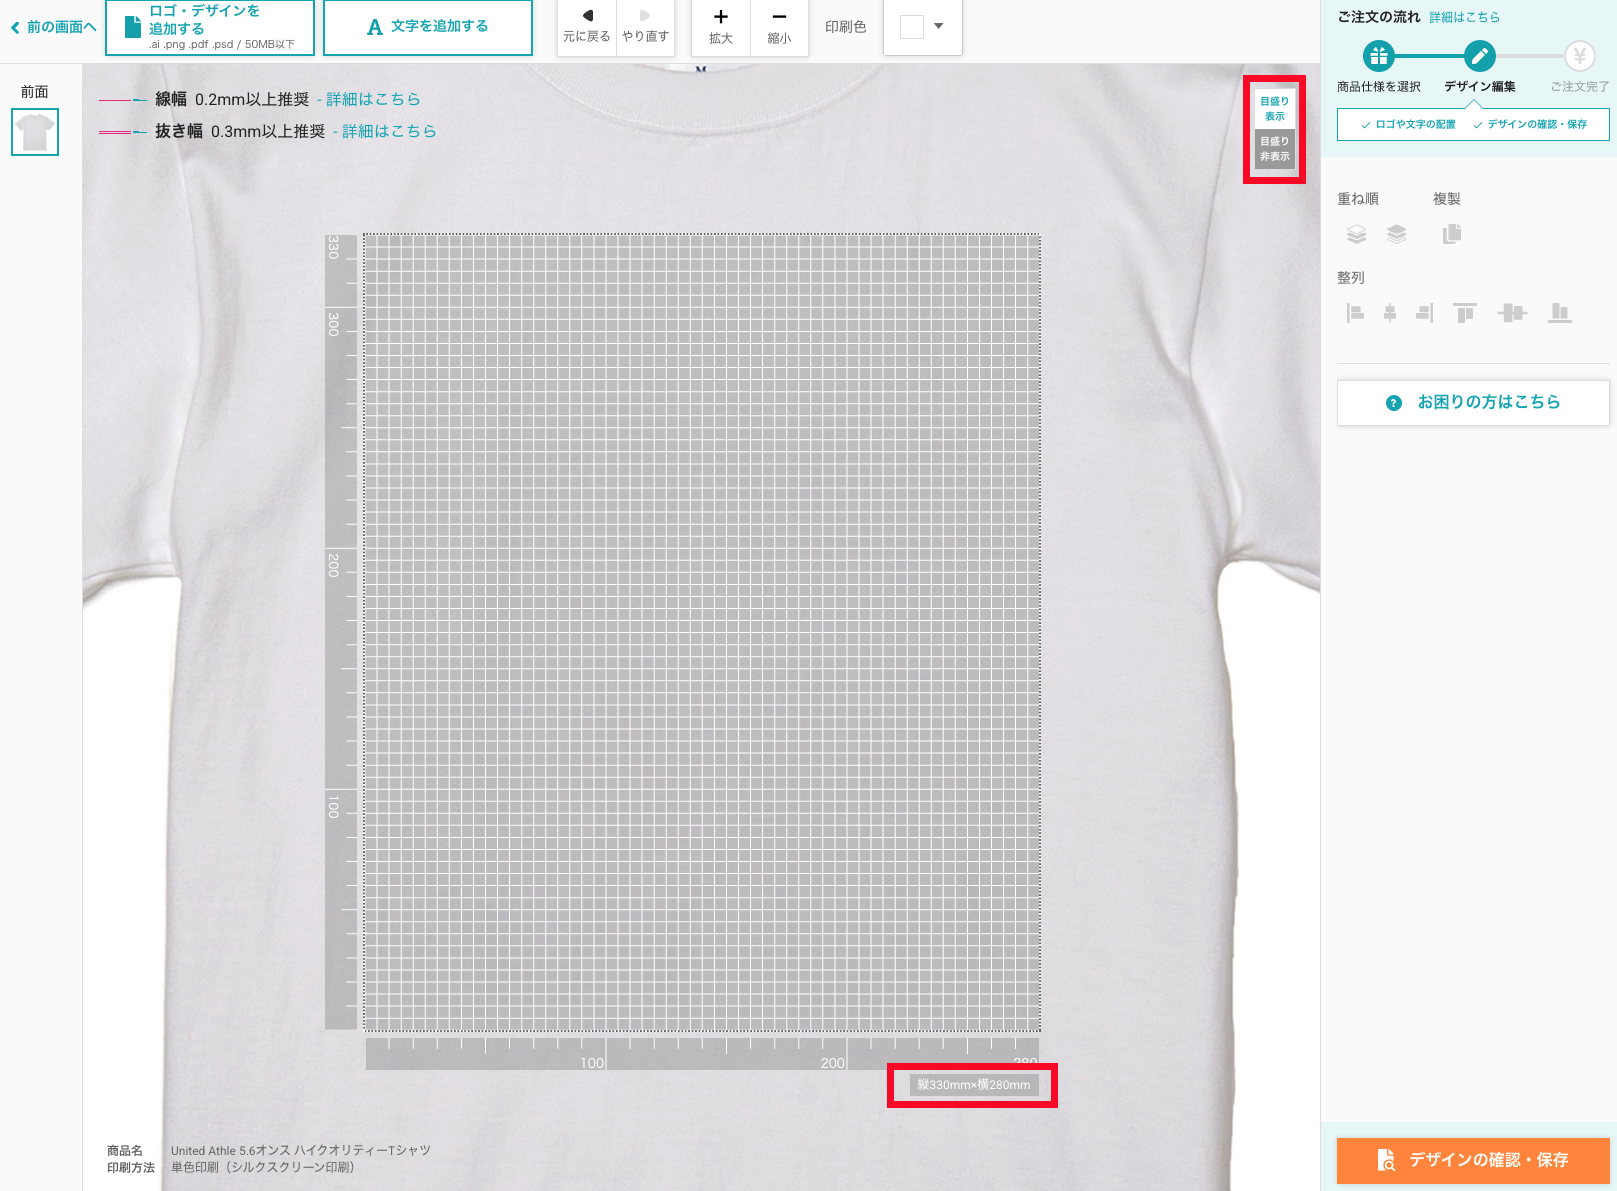Align objects to top edge

[1465, 313]
